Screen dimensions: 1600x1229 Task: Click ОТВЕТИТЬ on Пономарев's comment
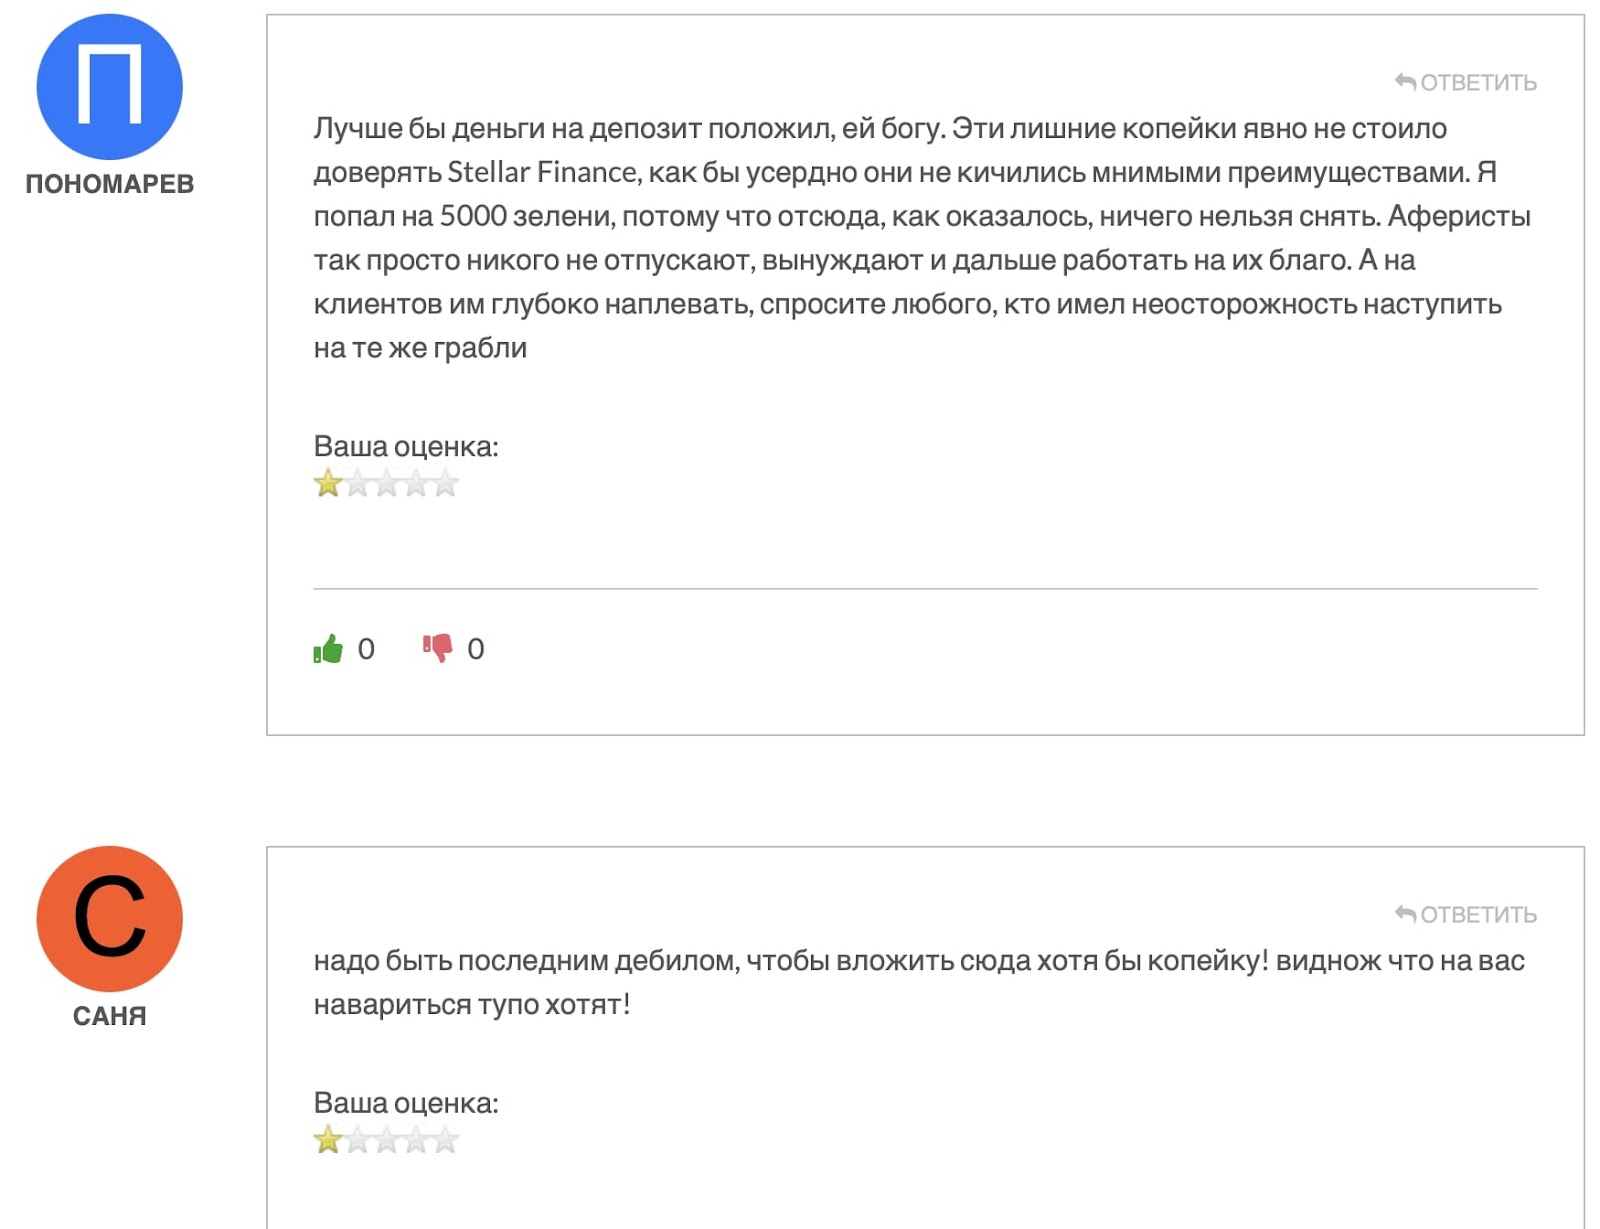coord(1478,83)
